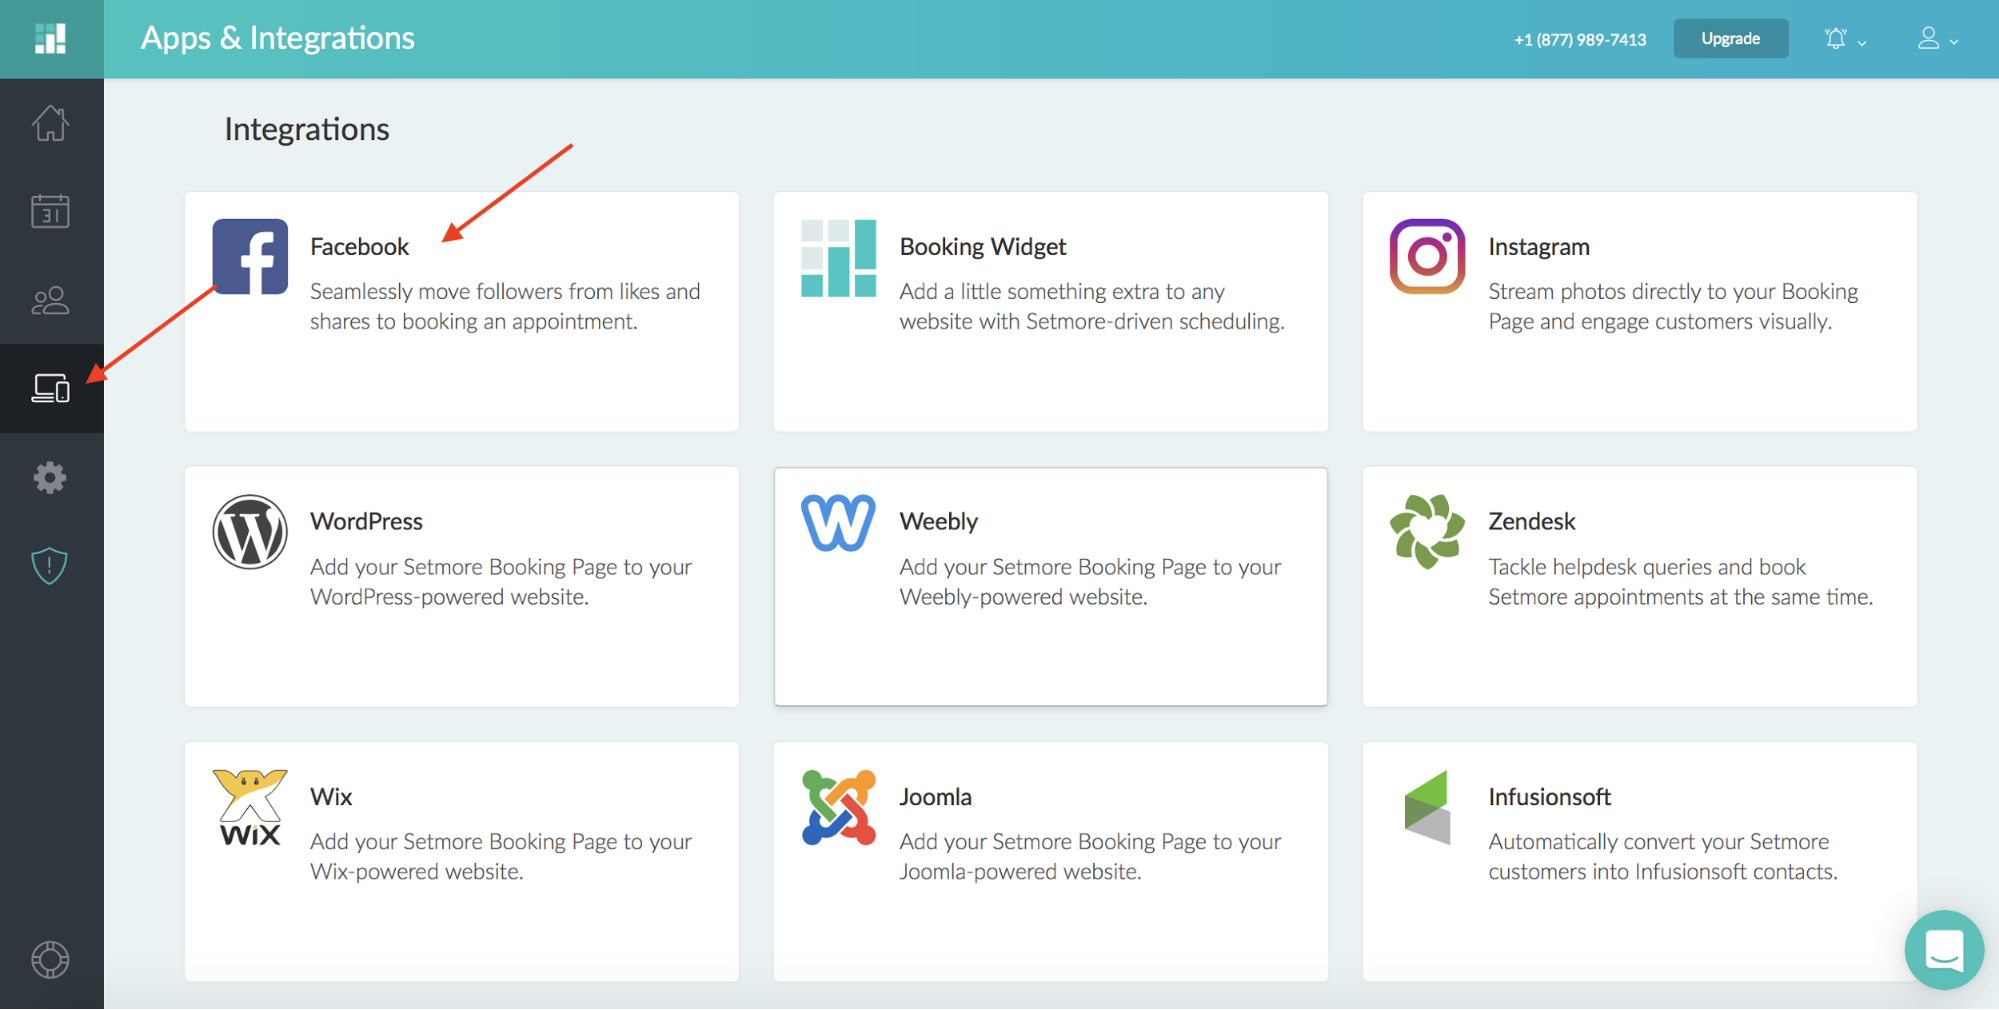Open the Booking Widget title
This screenshot has width=1999, height=1010.
tap(982, 247)
